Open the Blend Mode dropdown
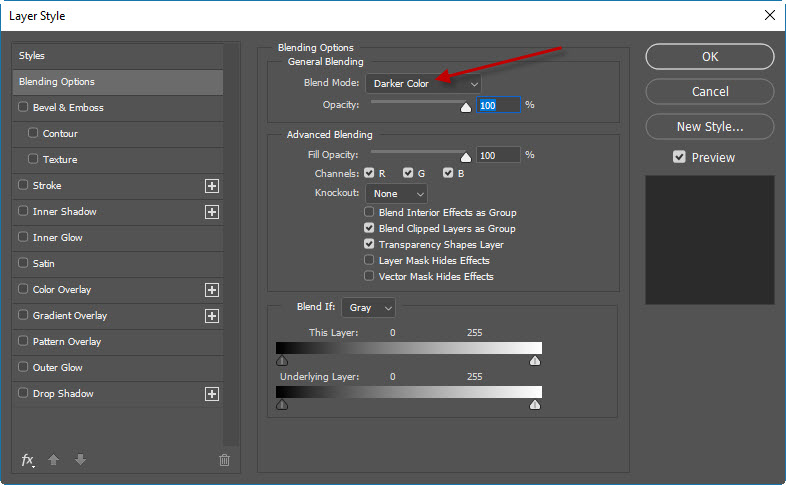 423,84
